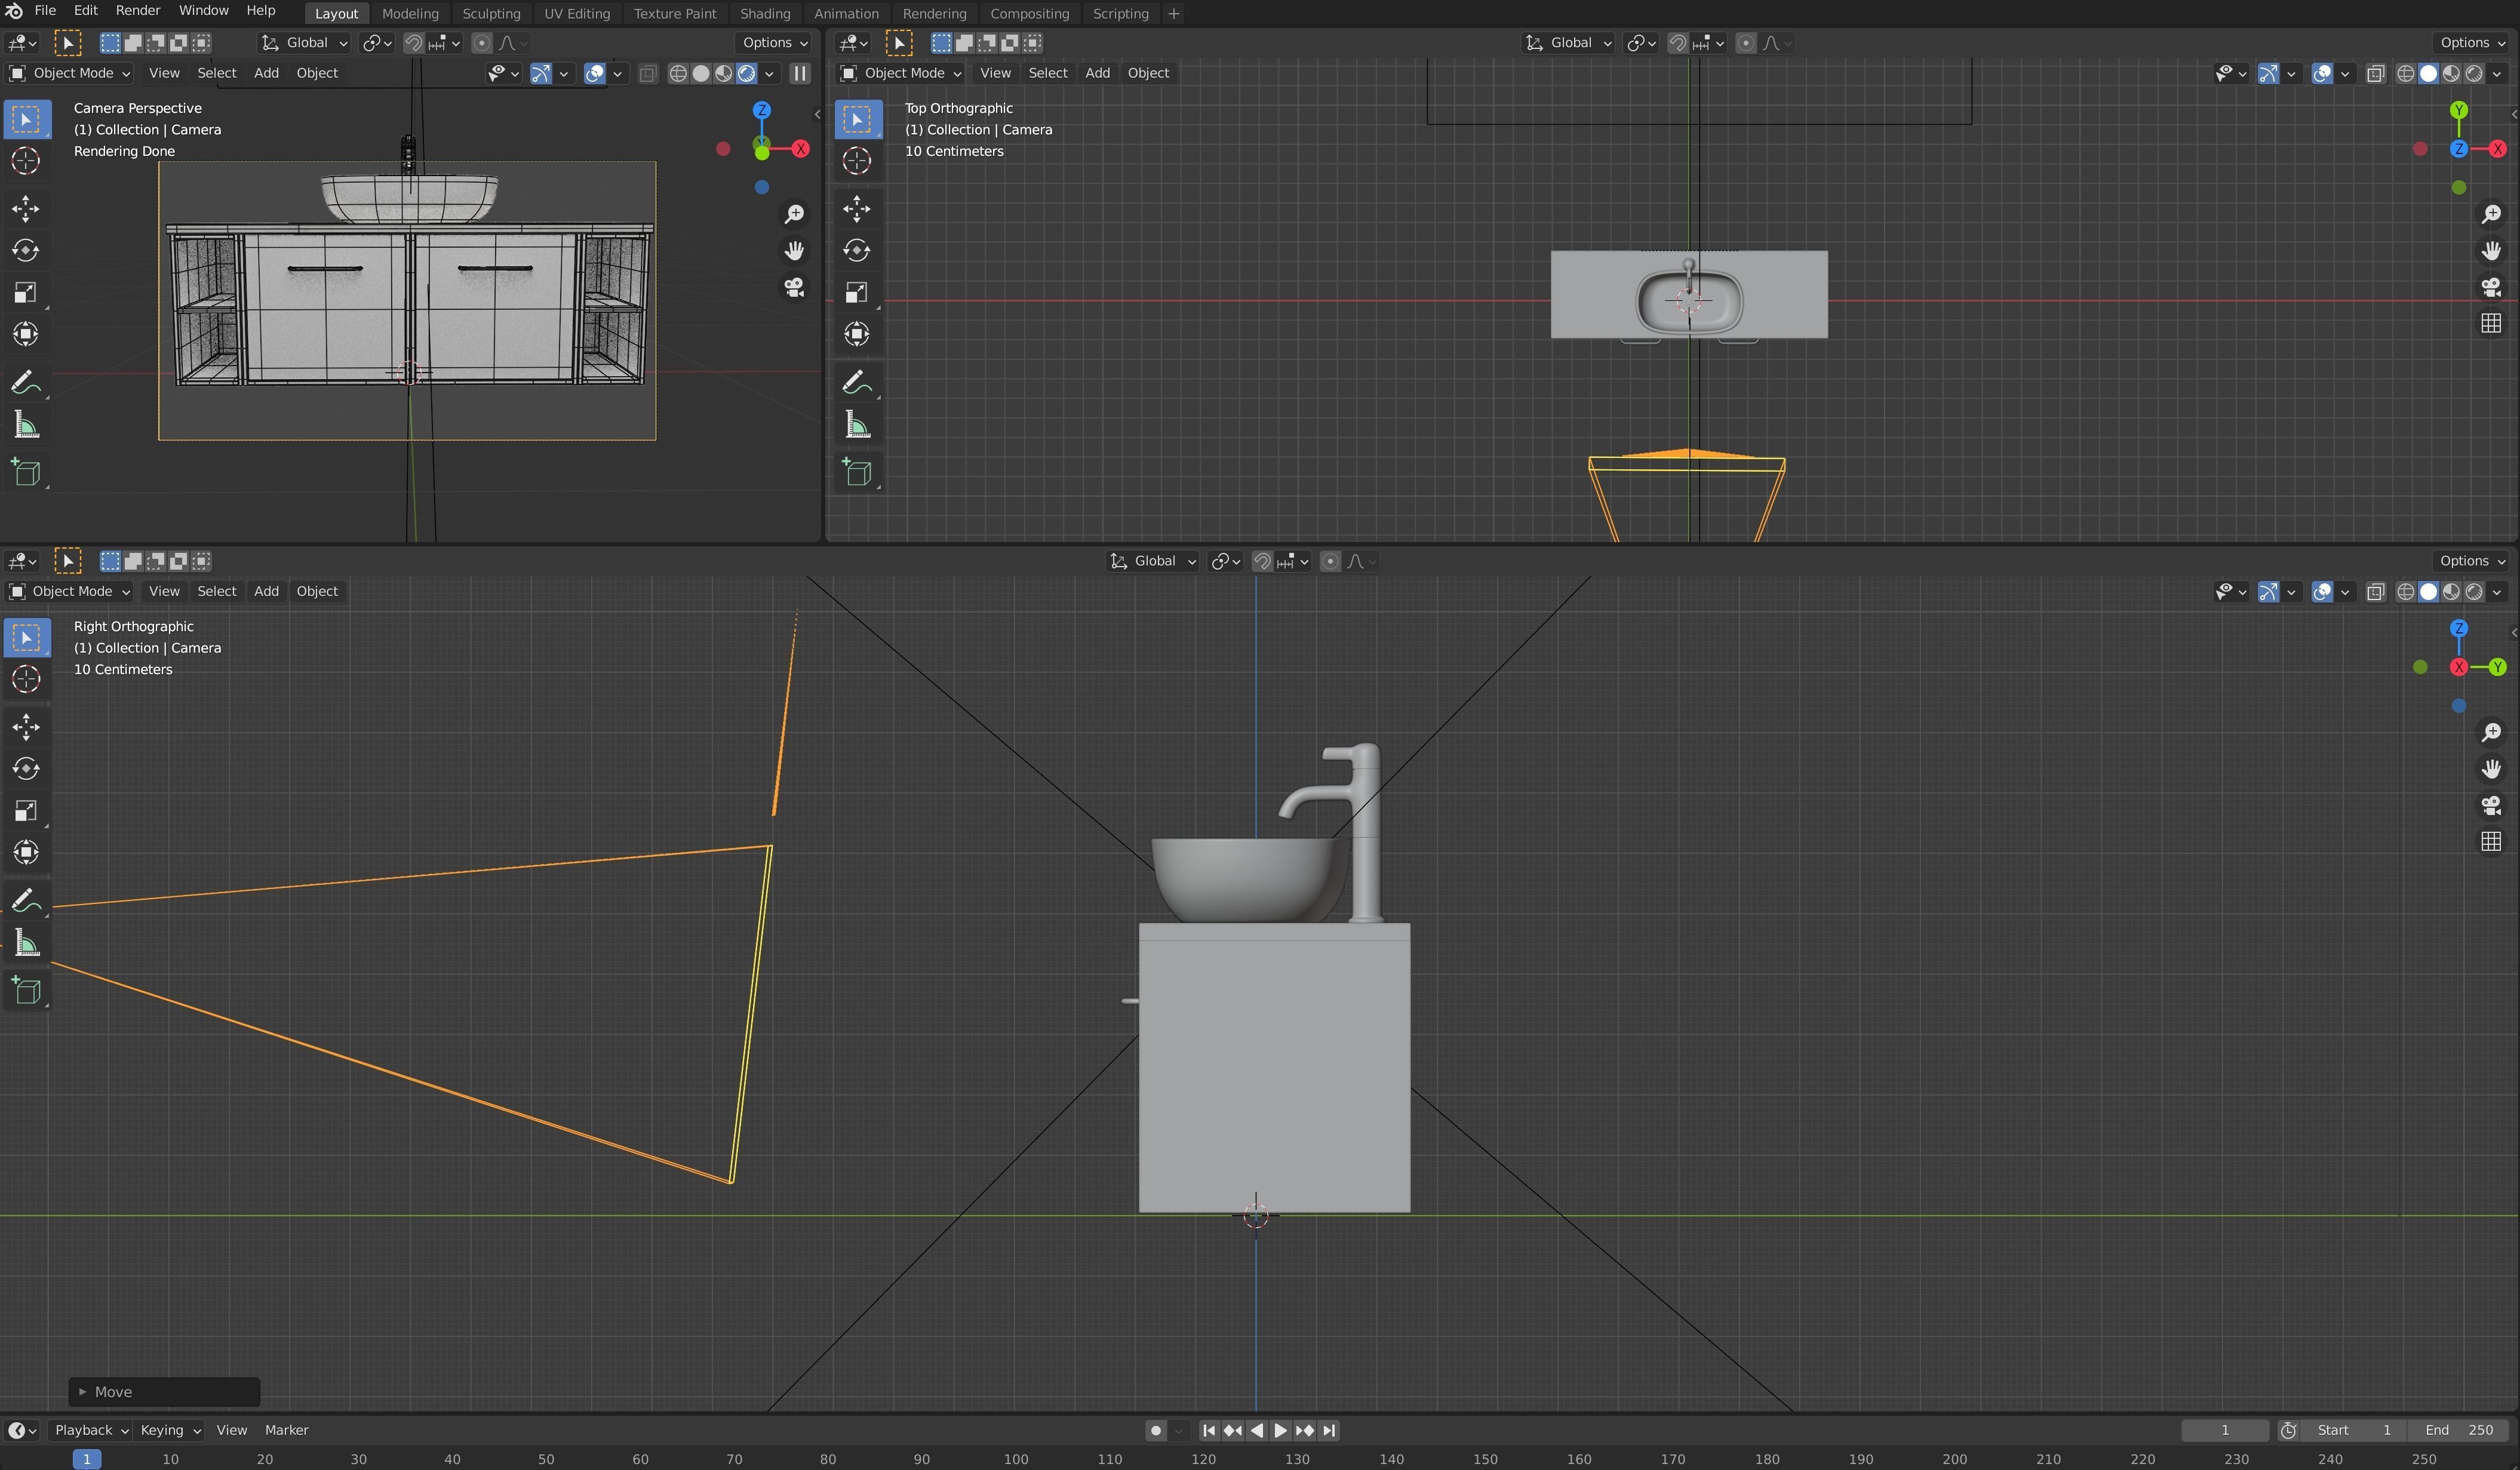The width and height of the screenshot is (2520, 1470).
Task: Open Object Mode dropdown in Right viewport
Action: coord(70,591)
